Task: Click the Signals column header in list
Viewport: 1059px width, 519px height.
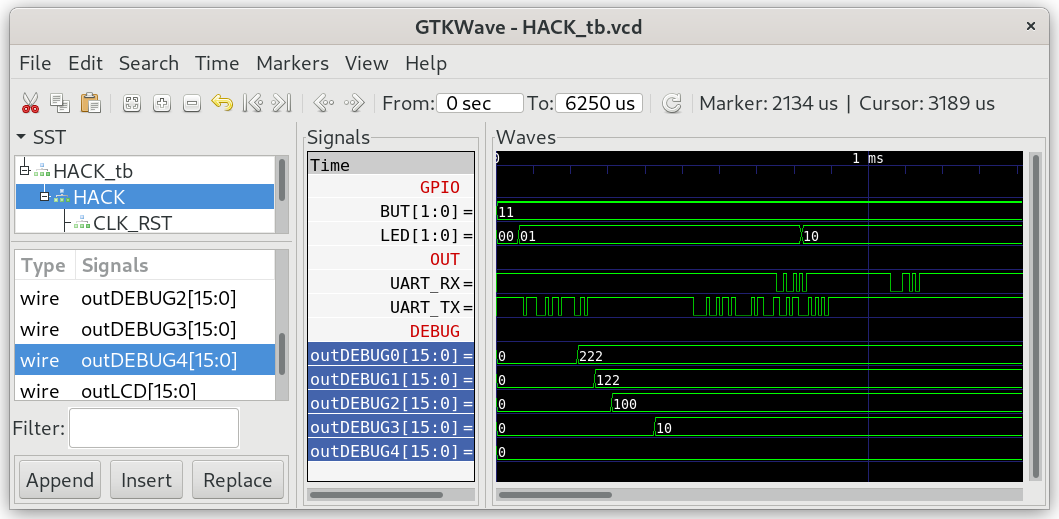Action: coord(175,266)
